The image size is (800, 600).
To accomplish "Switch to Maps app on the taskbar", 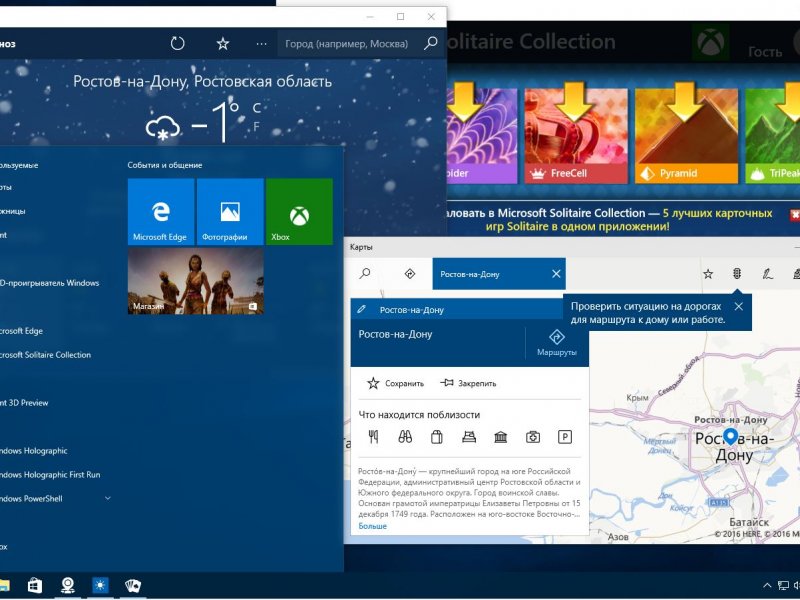I will click(68, 585).
